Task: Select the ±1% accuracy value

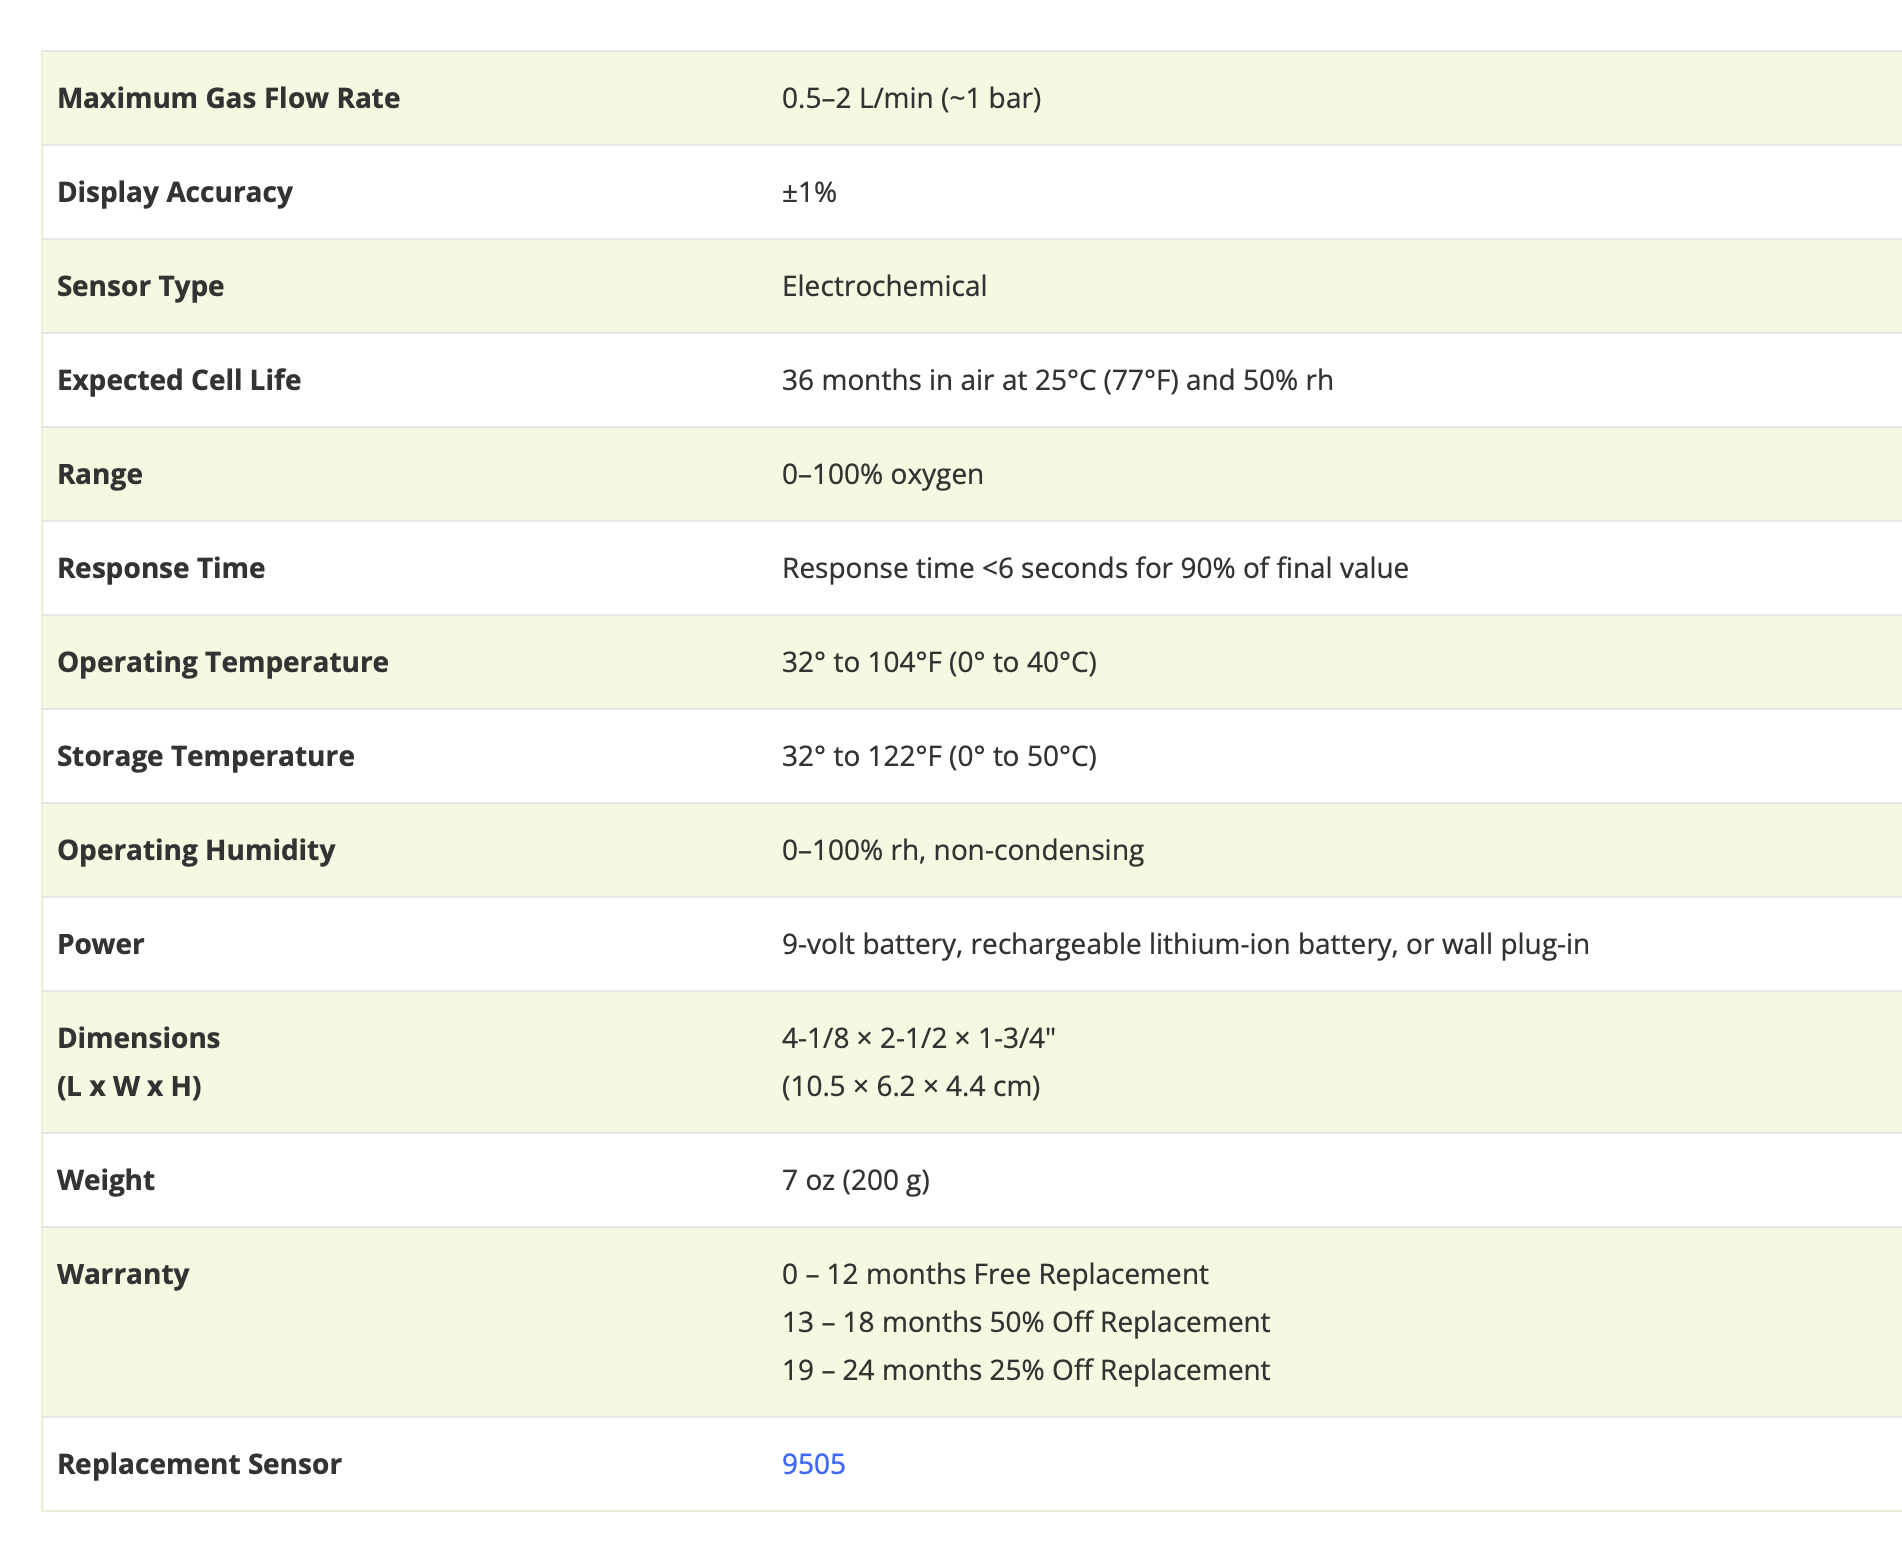Action: [x=809, y=192]
